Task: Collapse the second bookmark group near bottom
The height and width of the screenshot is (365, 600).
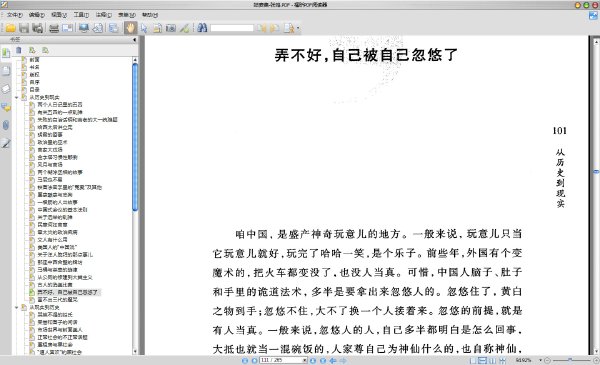Action: pos(16,307)
